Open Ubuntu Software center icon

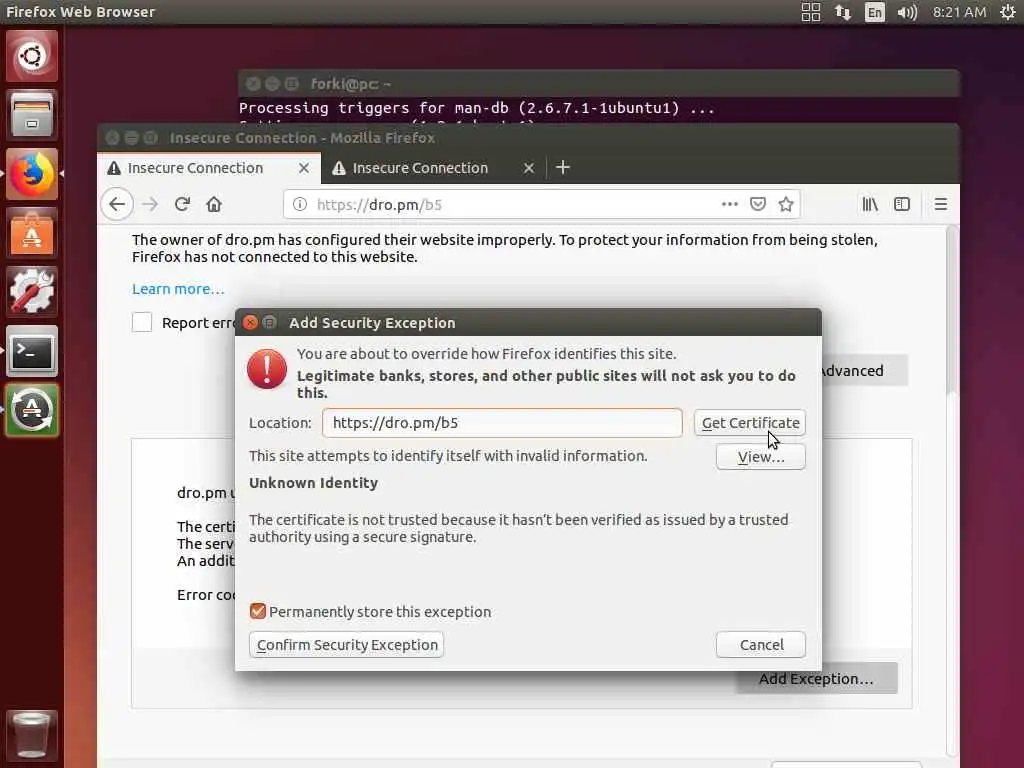tap(31, 233)
